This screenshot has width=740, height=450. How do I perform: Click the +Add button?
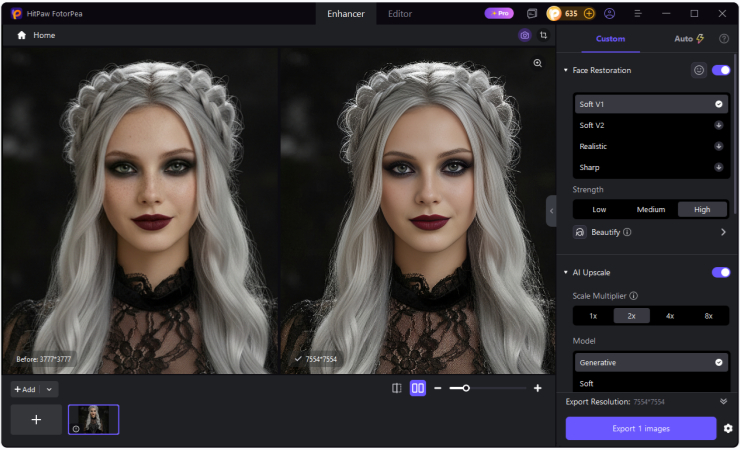coord(25,390)
